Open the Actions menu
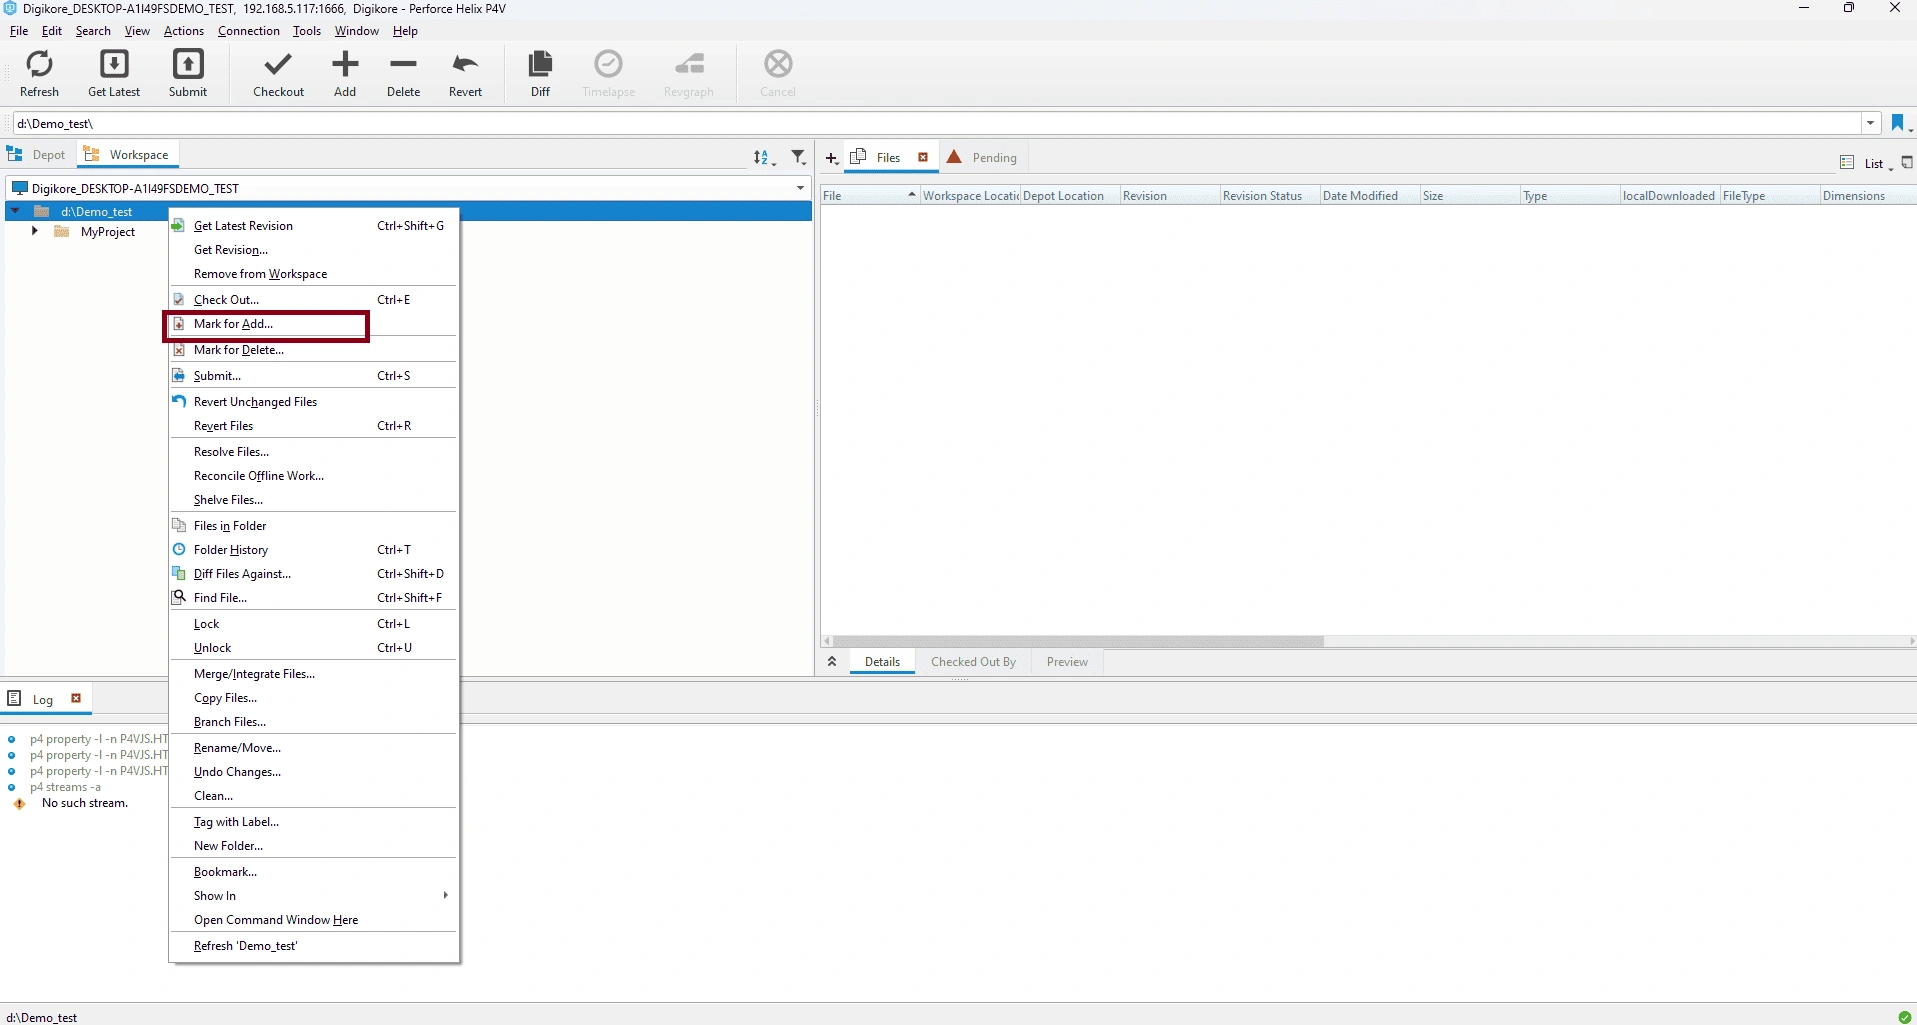Screen dimensions: 1917x1025 184,31
